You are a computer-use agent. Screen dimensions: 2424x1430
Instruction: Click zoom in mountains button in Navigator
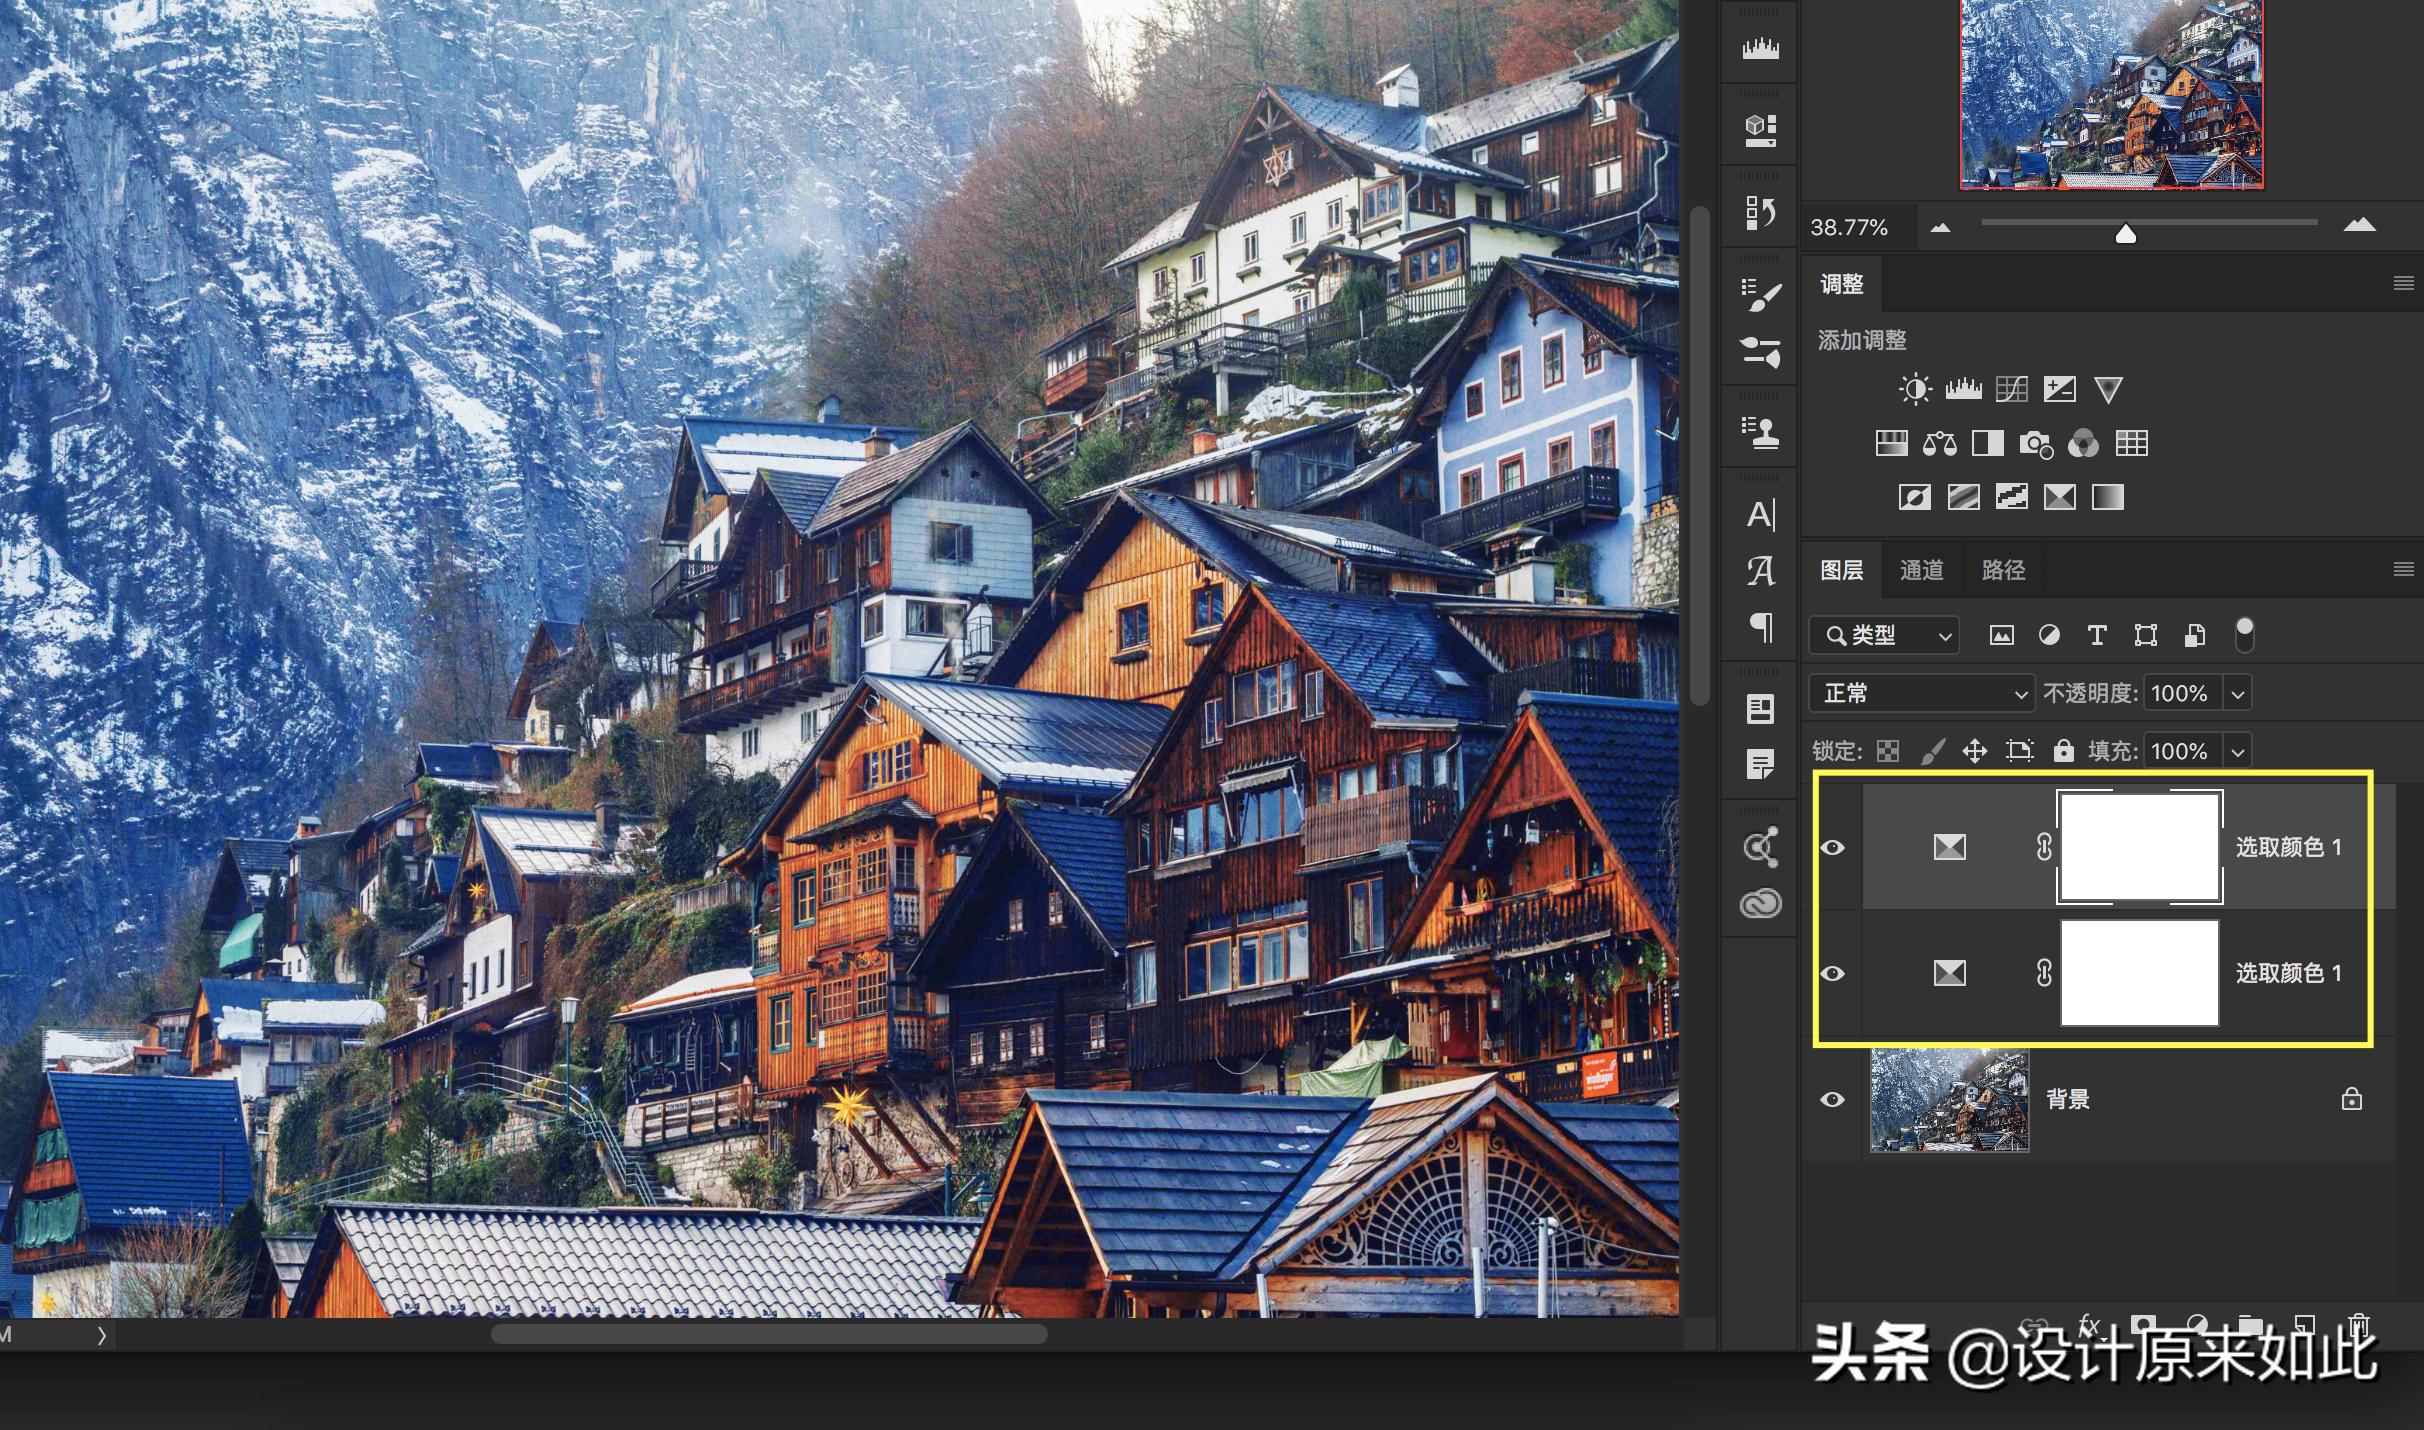tap(2359, 226)
